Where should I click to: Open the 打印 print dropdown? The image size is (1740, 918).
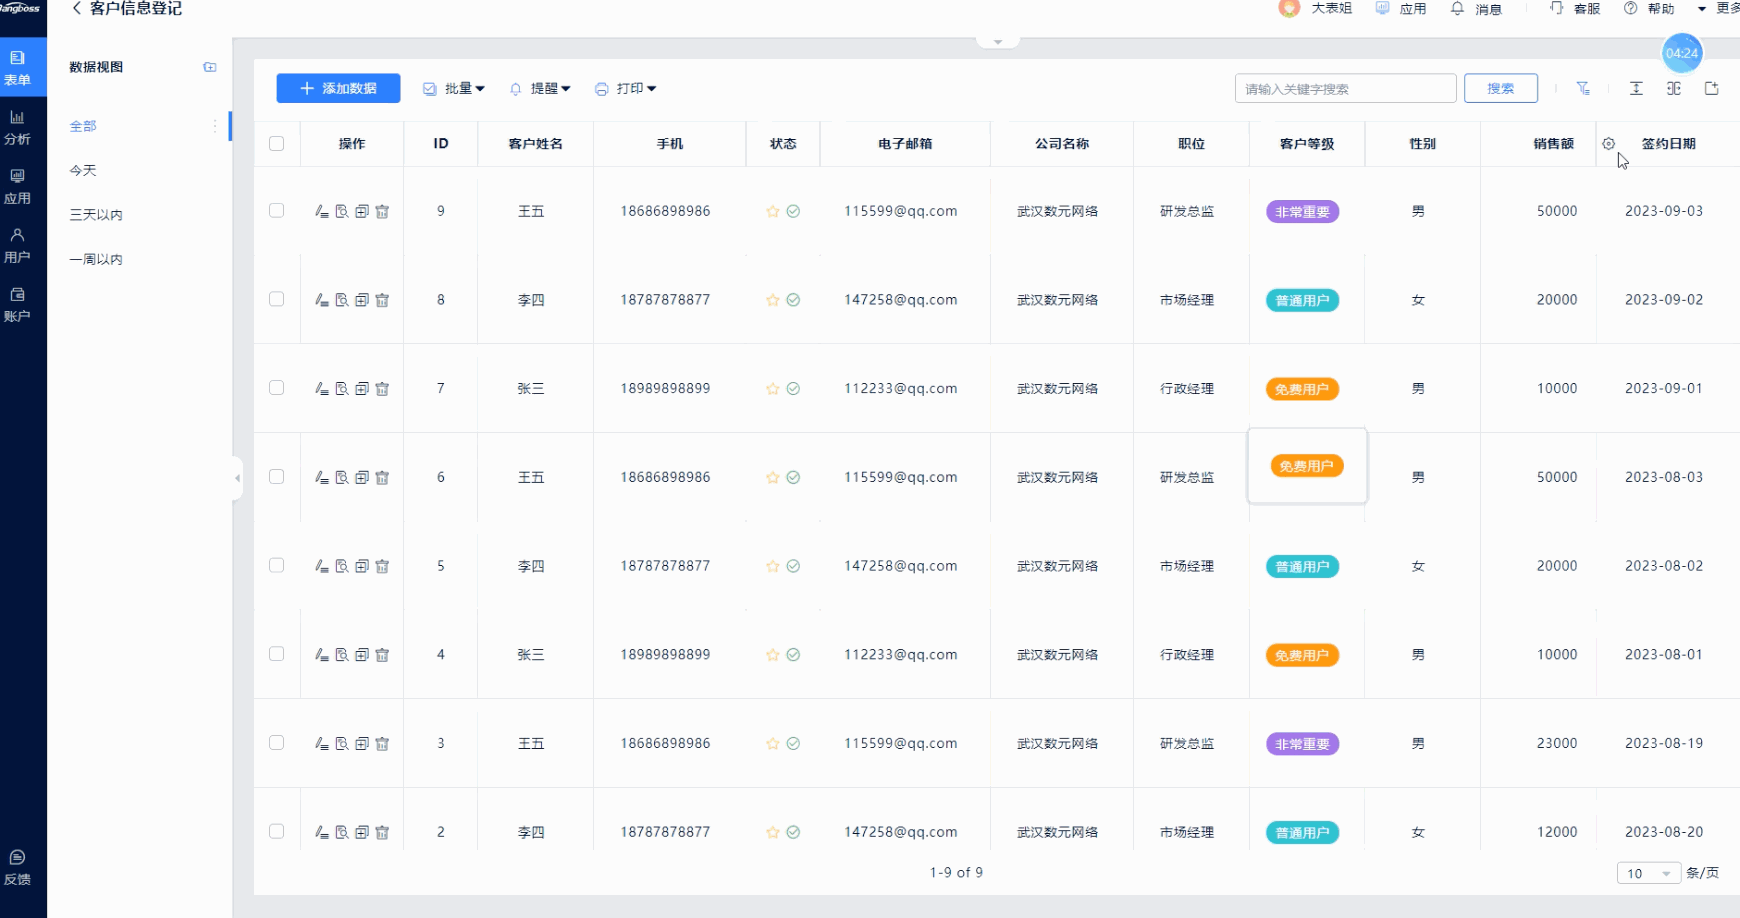pos(626,88)
